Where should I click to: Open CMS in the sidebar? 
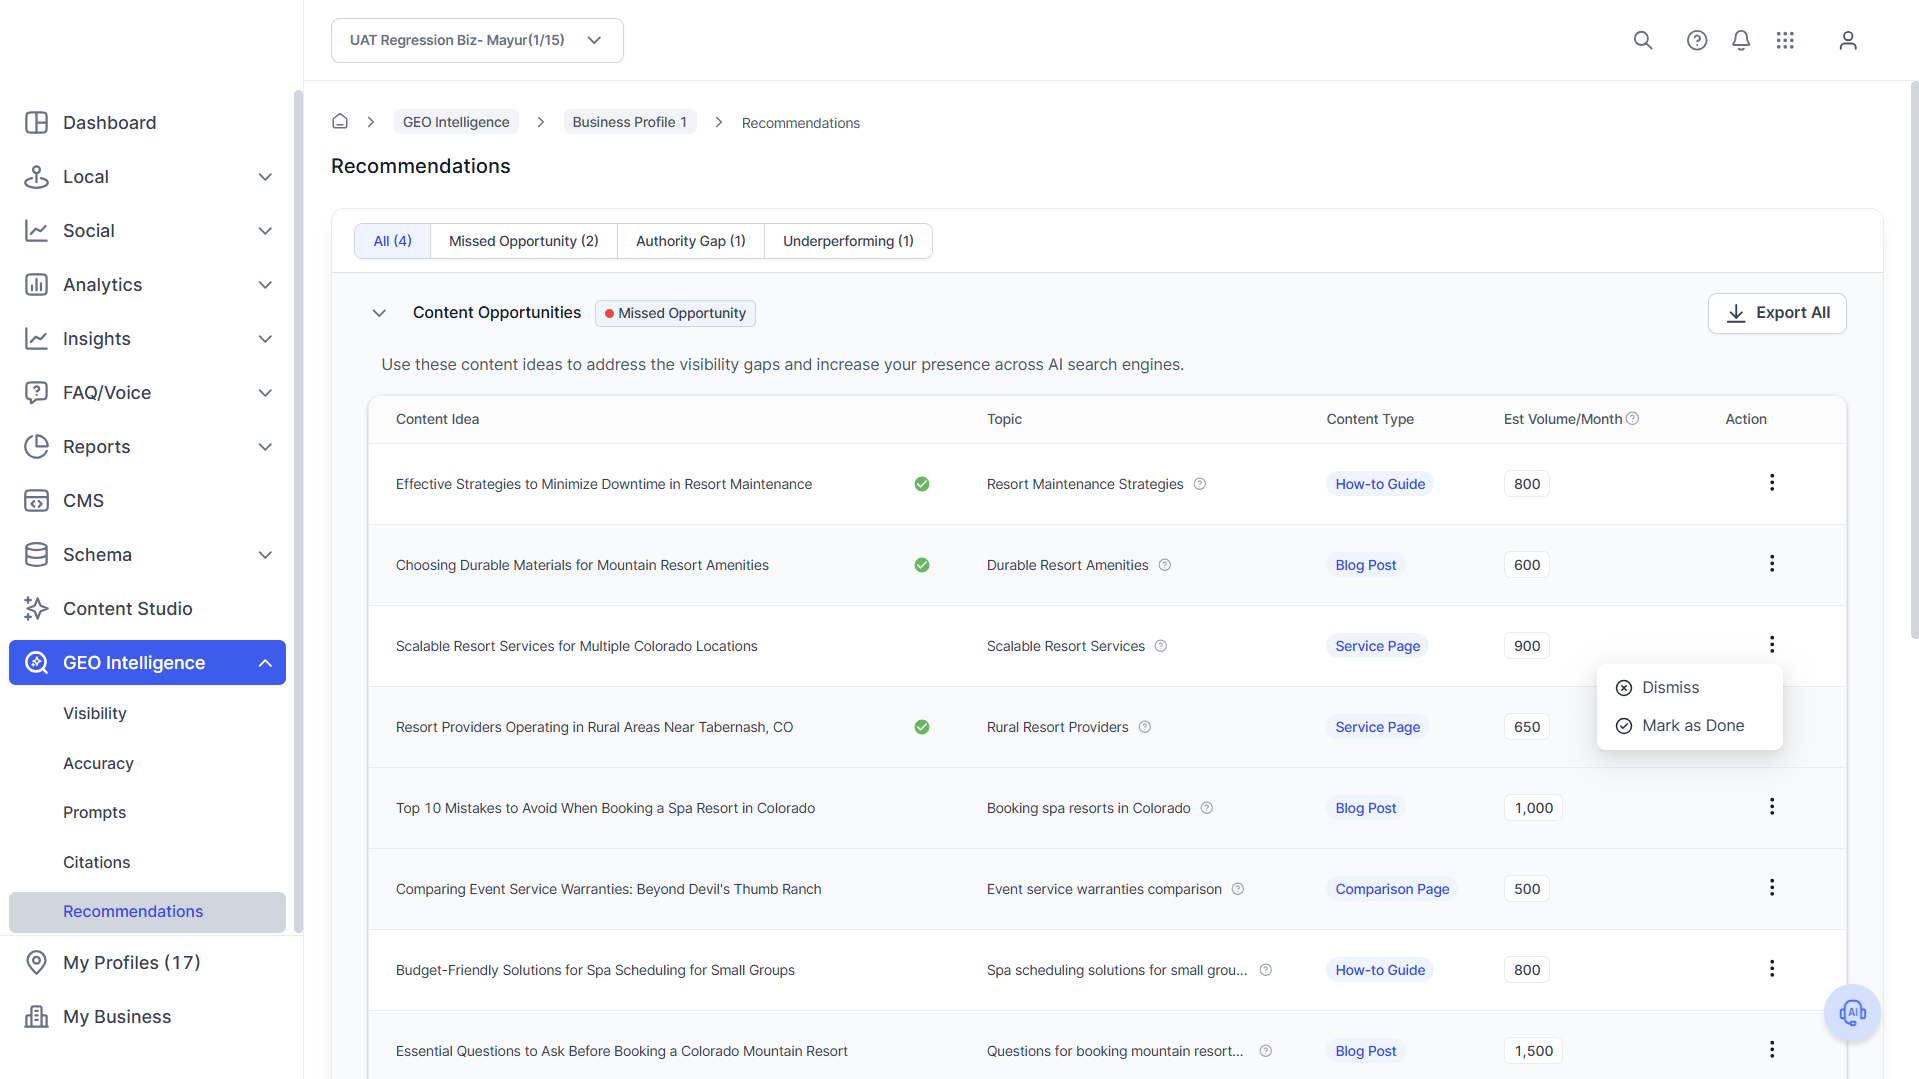point(147,500)
